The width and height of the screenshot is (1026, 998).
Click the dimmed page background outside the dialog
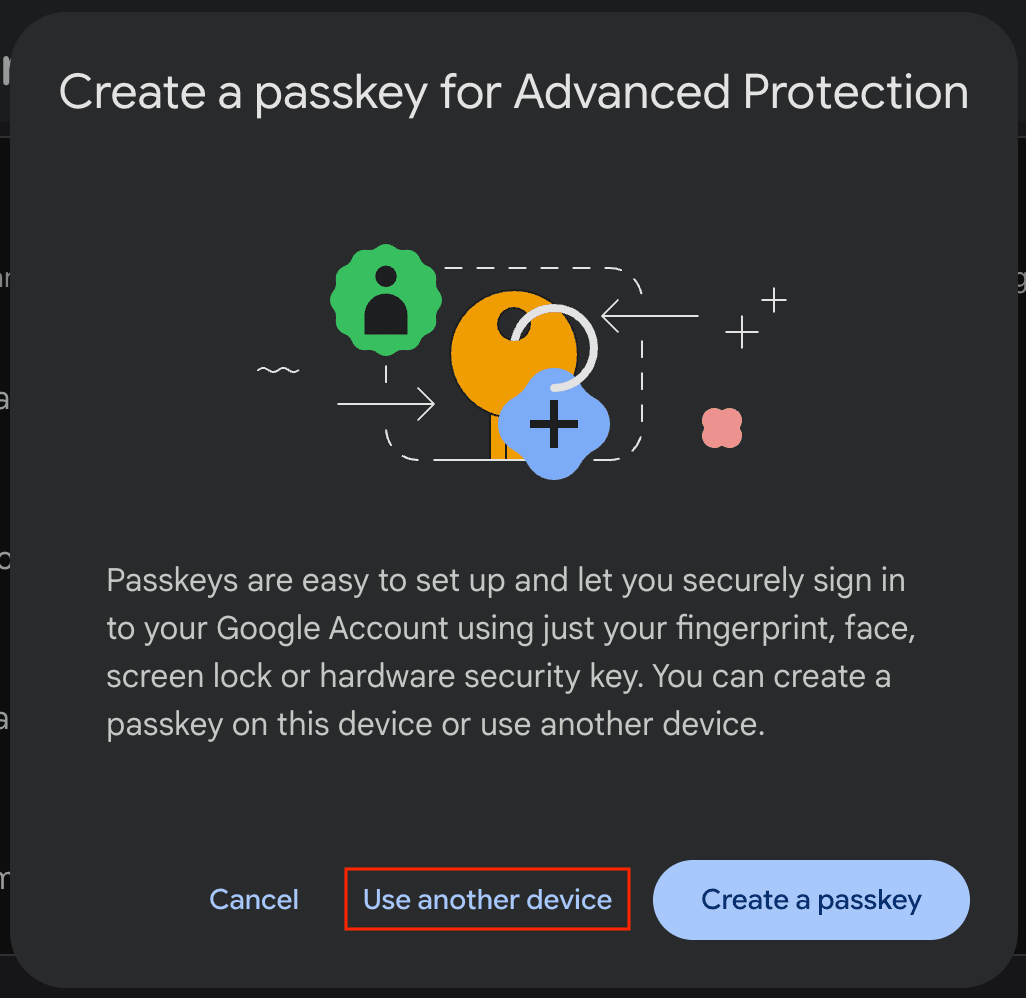[x=6, y=500]
